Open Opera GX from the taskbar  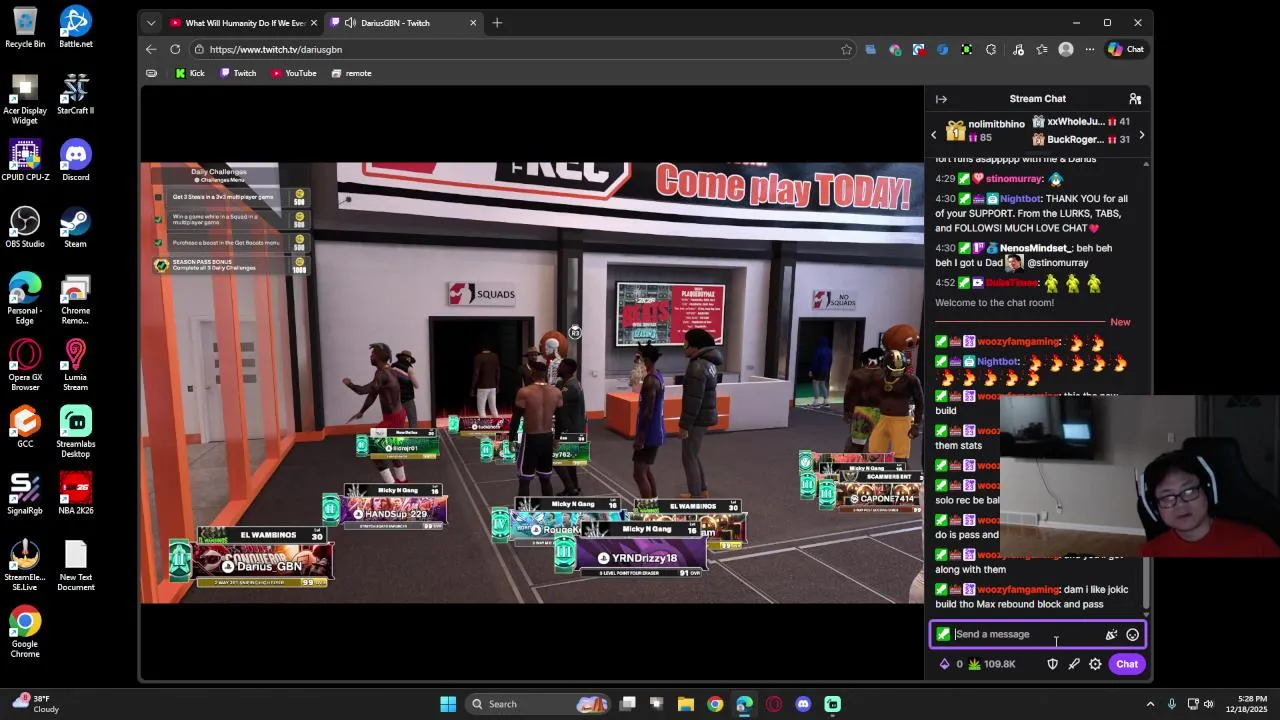click(x=773, y=704)
